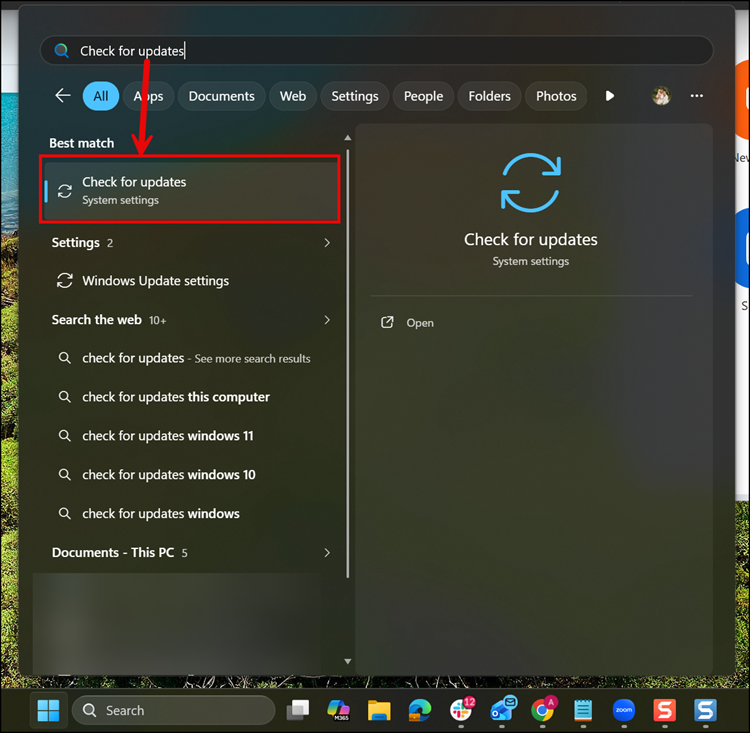Click Open in the preview pane
Screen dimensions: 750x733
point(419,323)
